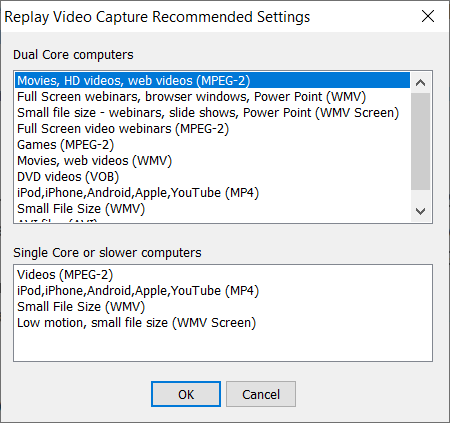Click the Dual Core list scrollbar thumb
450x423 pixels.
tap(420, 141)
